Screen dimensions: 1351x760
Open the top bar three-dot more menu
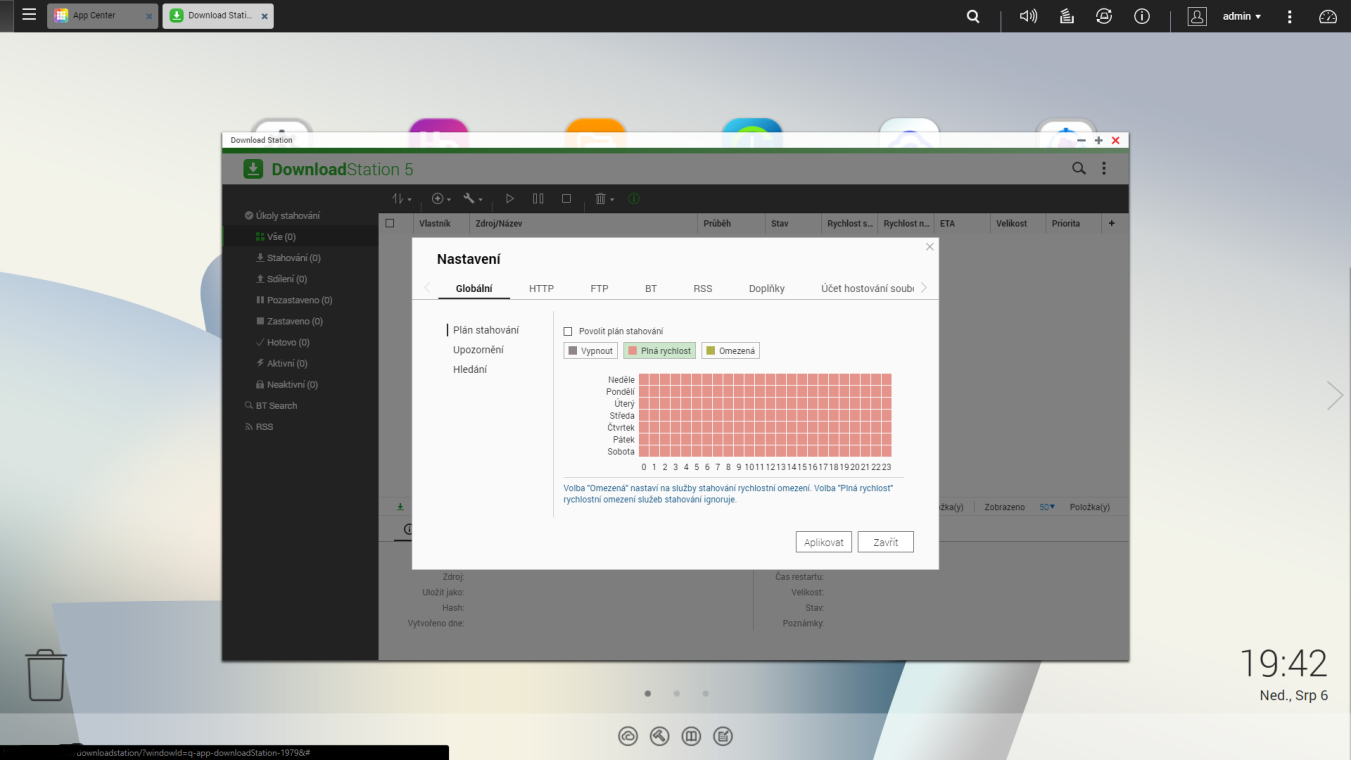(1290, 16)
